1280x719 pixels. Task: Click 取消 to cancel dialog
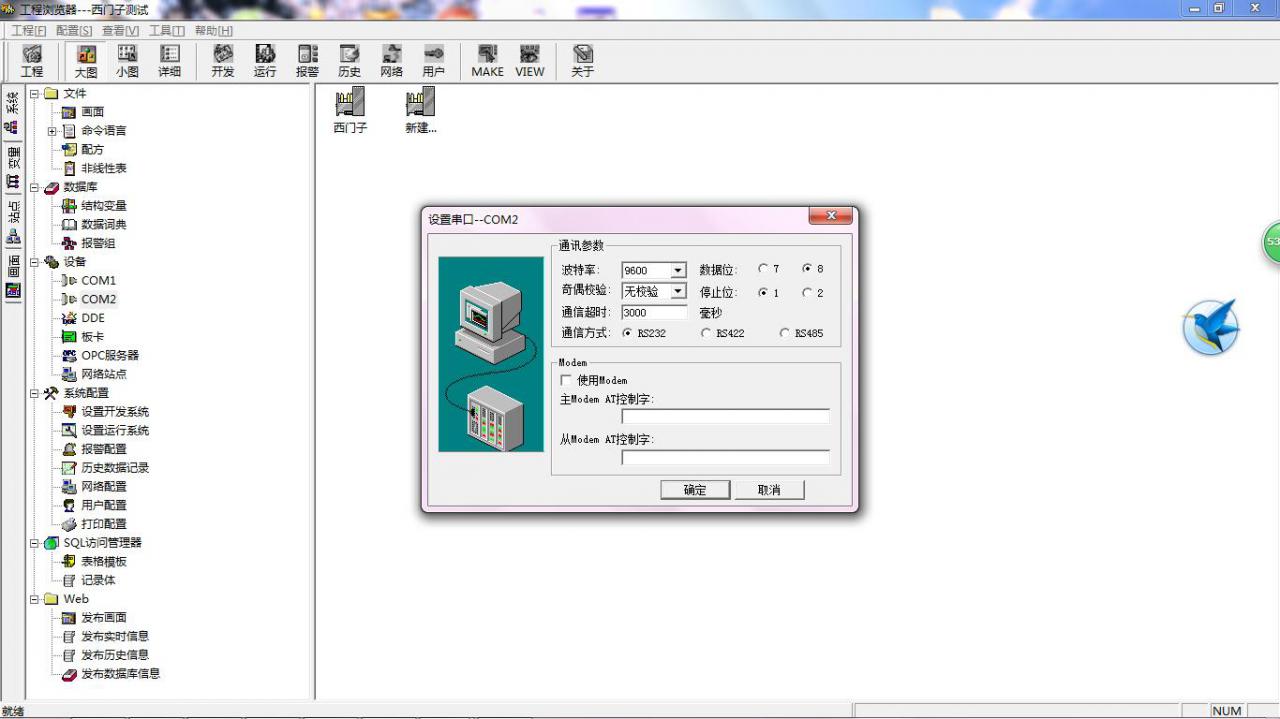tap(769, 490)
